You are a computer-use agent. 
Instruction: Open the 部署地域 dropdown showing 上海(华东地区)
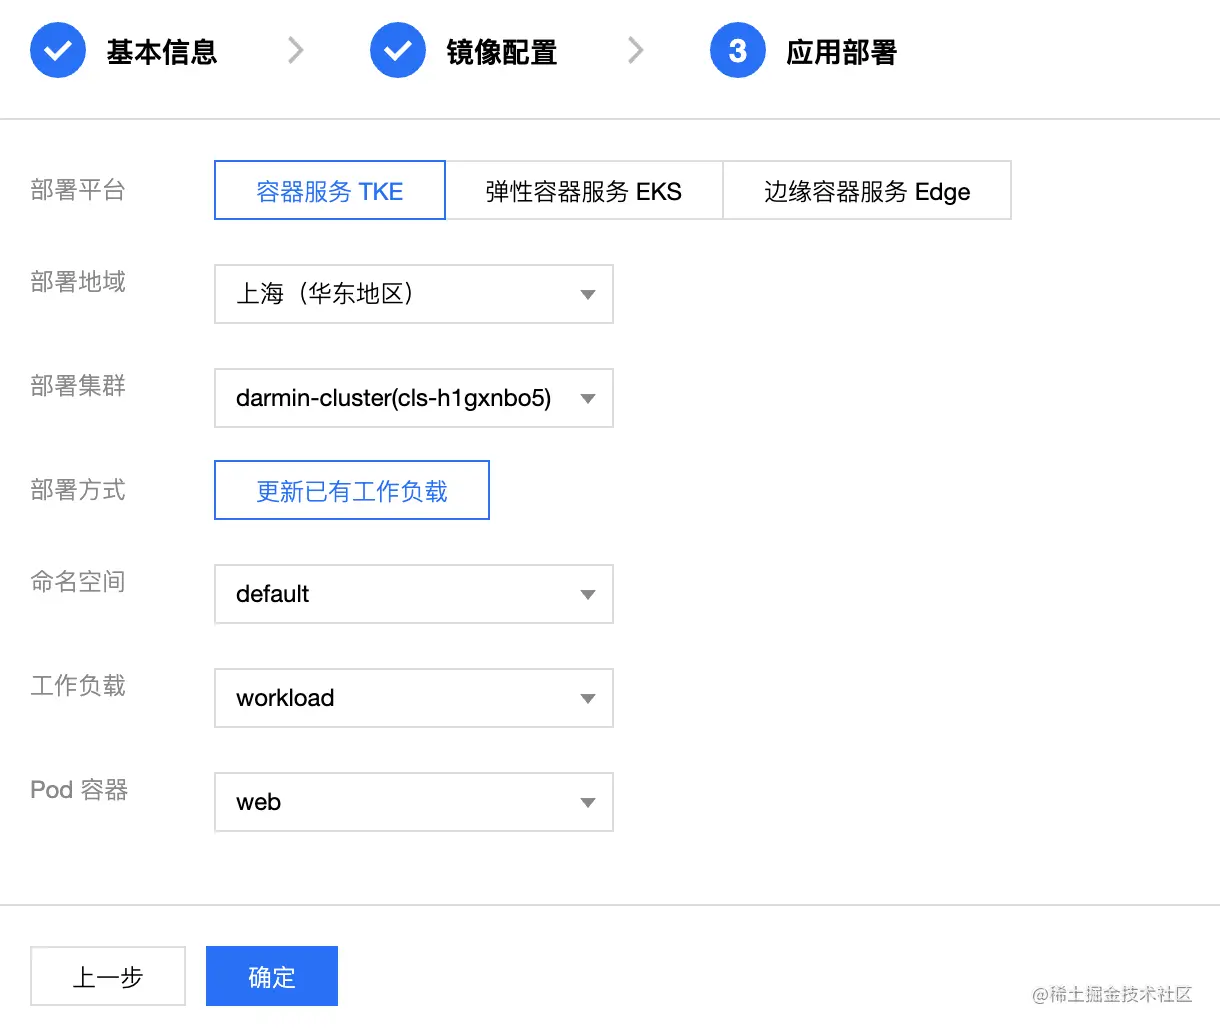414,294
